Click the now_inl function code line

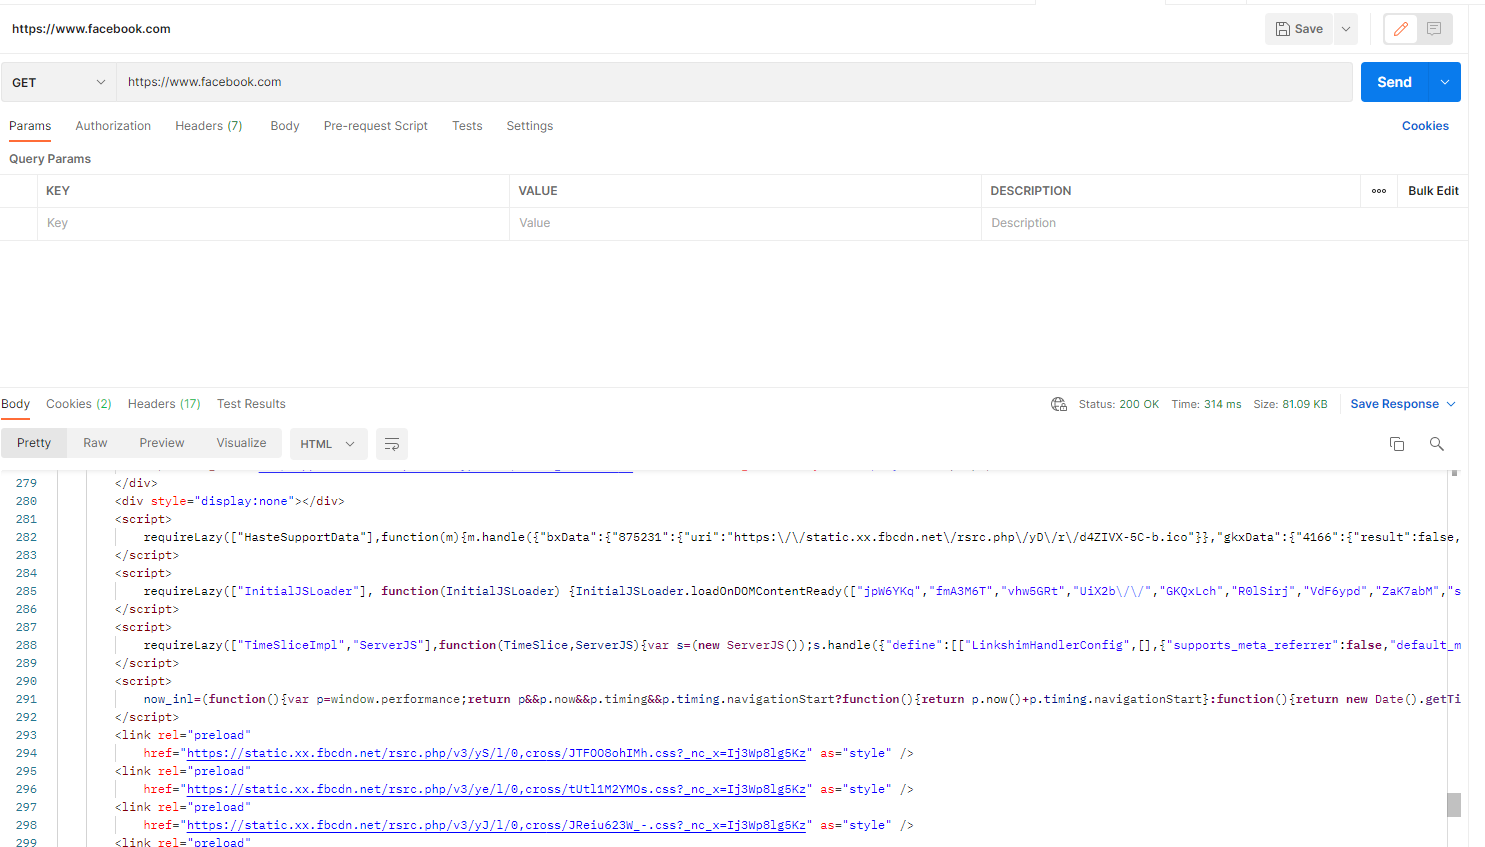802,699
